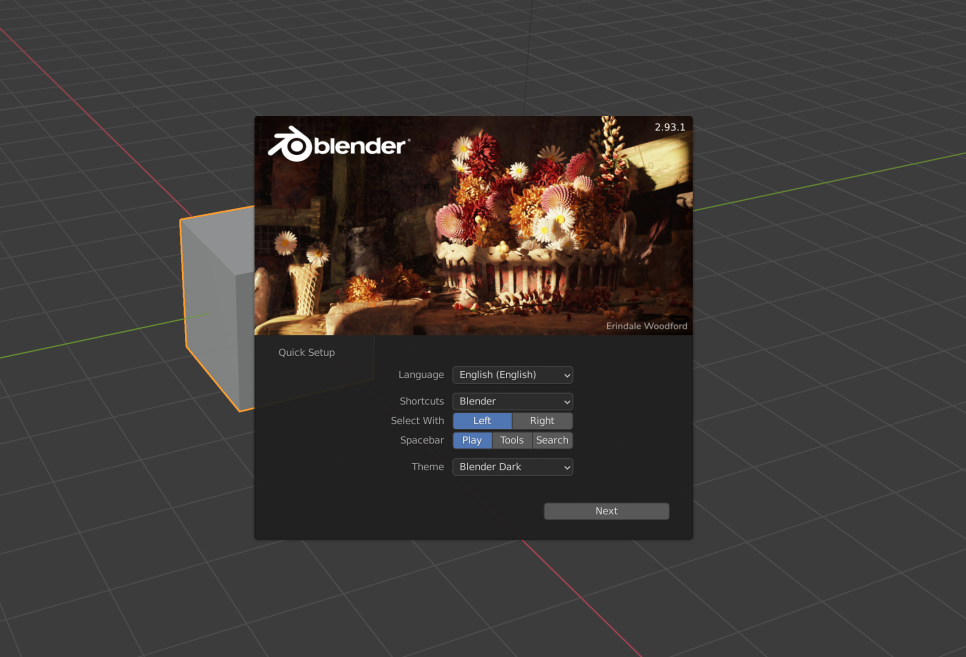Click the Select With label
Image resolution: width=966 pixels, height=657 pixels.
[417, 421]
